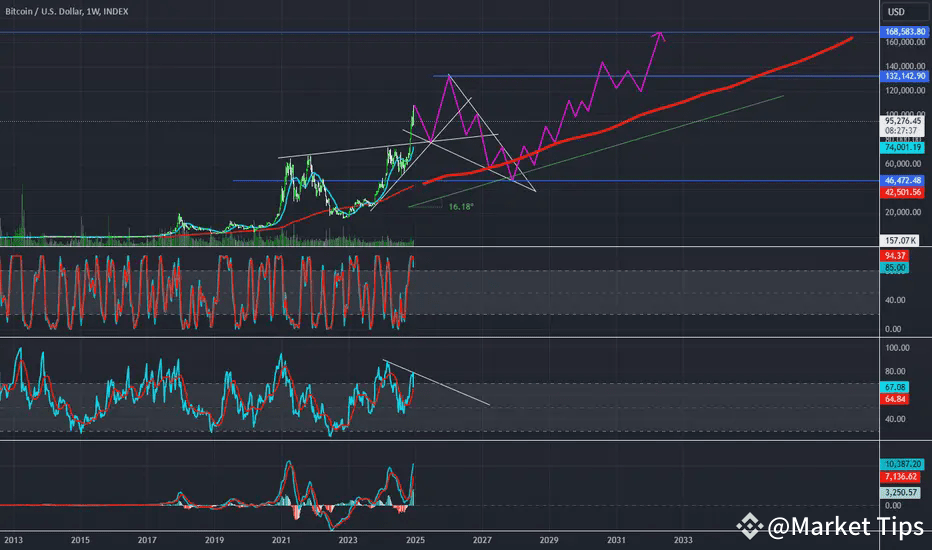This screenshot has height=550, width=932.
Task: Click the 74,001.19 cyan price label
Action: (902, 147)
